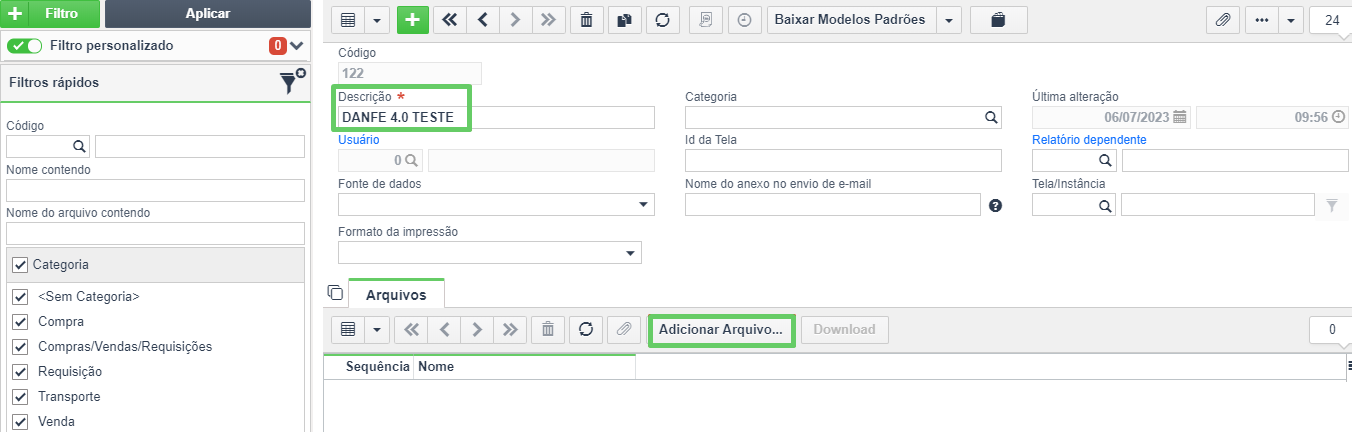
Task: Click the Arquivos count 0 box
Action: pos(1331,329)
